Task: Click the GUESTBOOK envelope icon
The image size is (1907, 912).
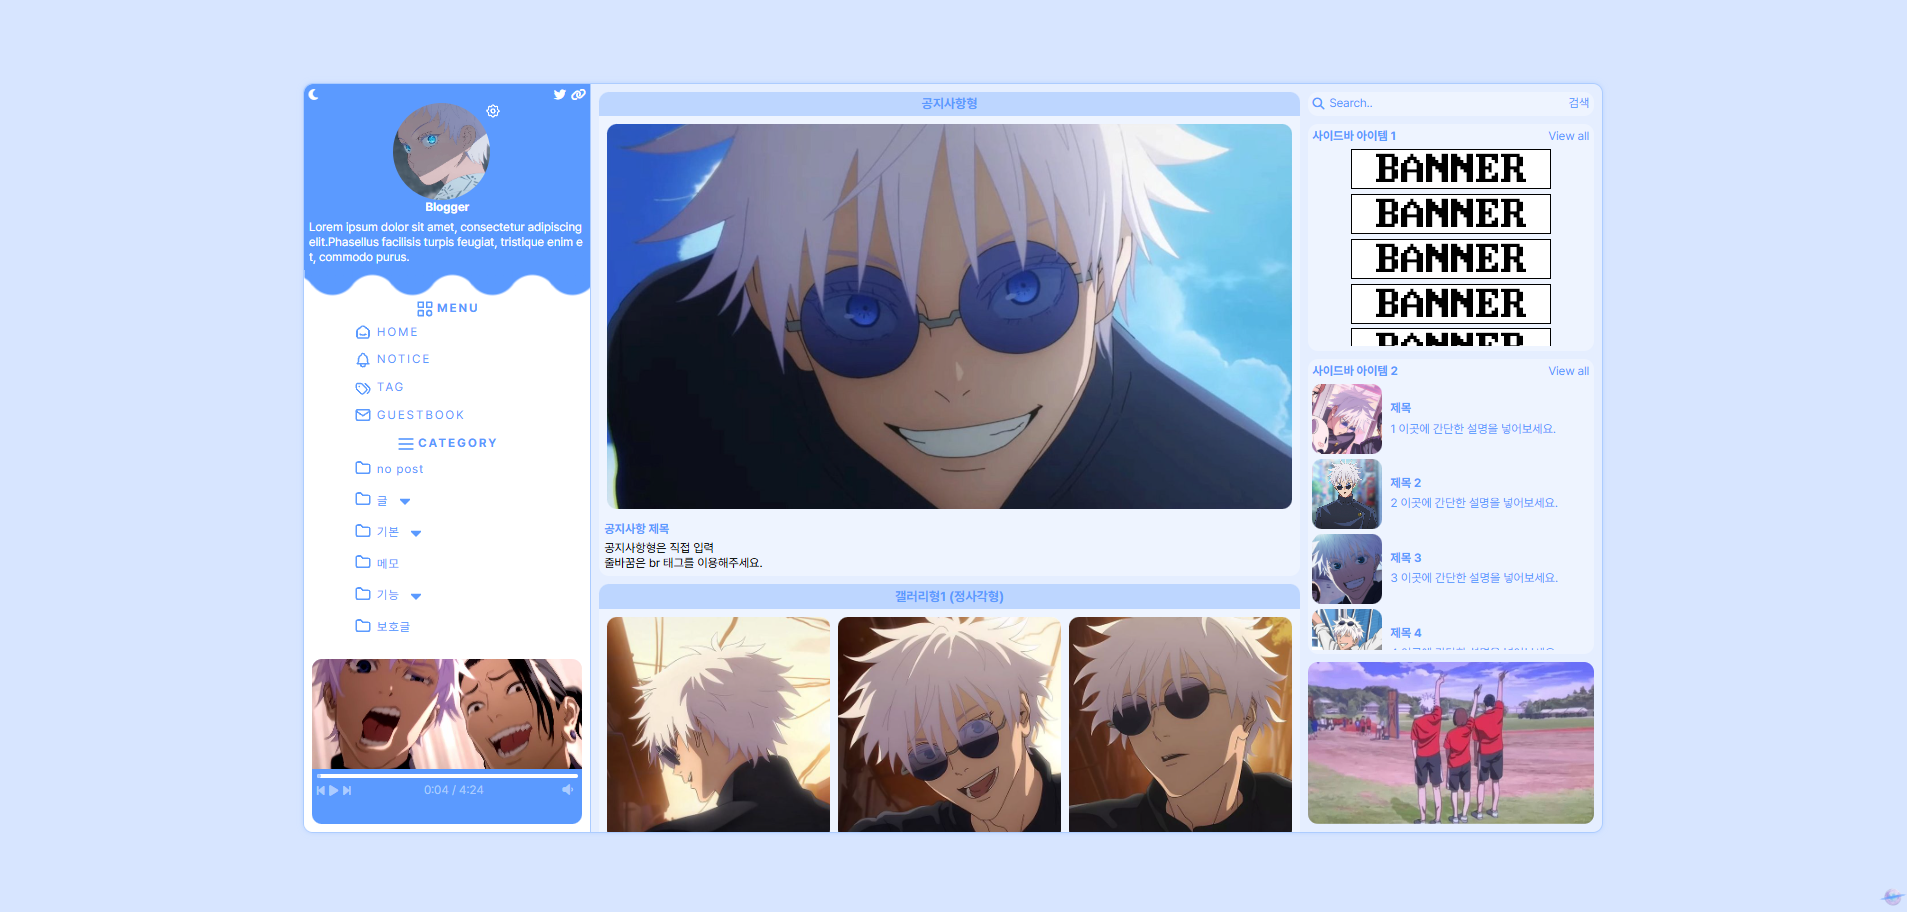Action: 363,415
